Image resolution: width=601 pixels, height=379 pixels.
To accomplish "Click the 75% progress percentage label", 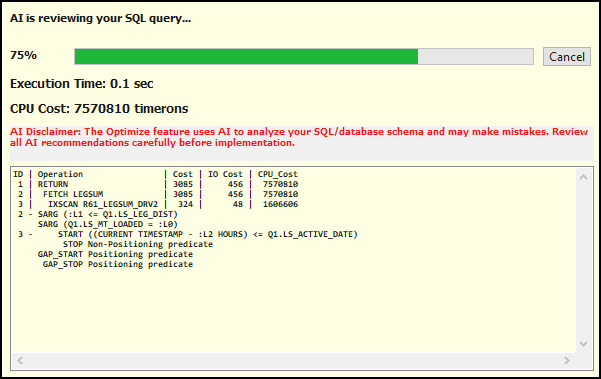I will pyautogui.click(x=23, y=55).
